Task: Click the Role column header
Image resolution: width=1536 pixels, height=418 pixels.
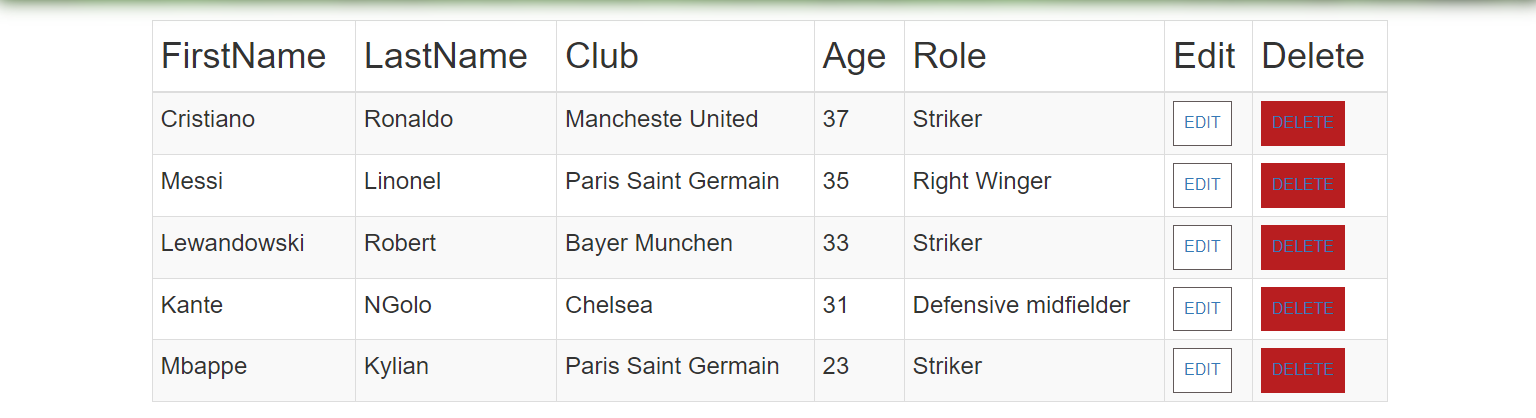Action: tap(949, 56)
